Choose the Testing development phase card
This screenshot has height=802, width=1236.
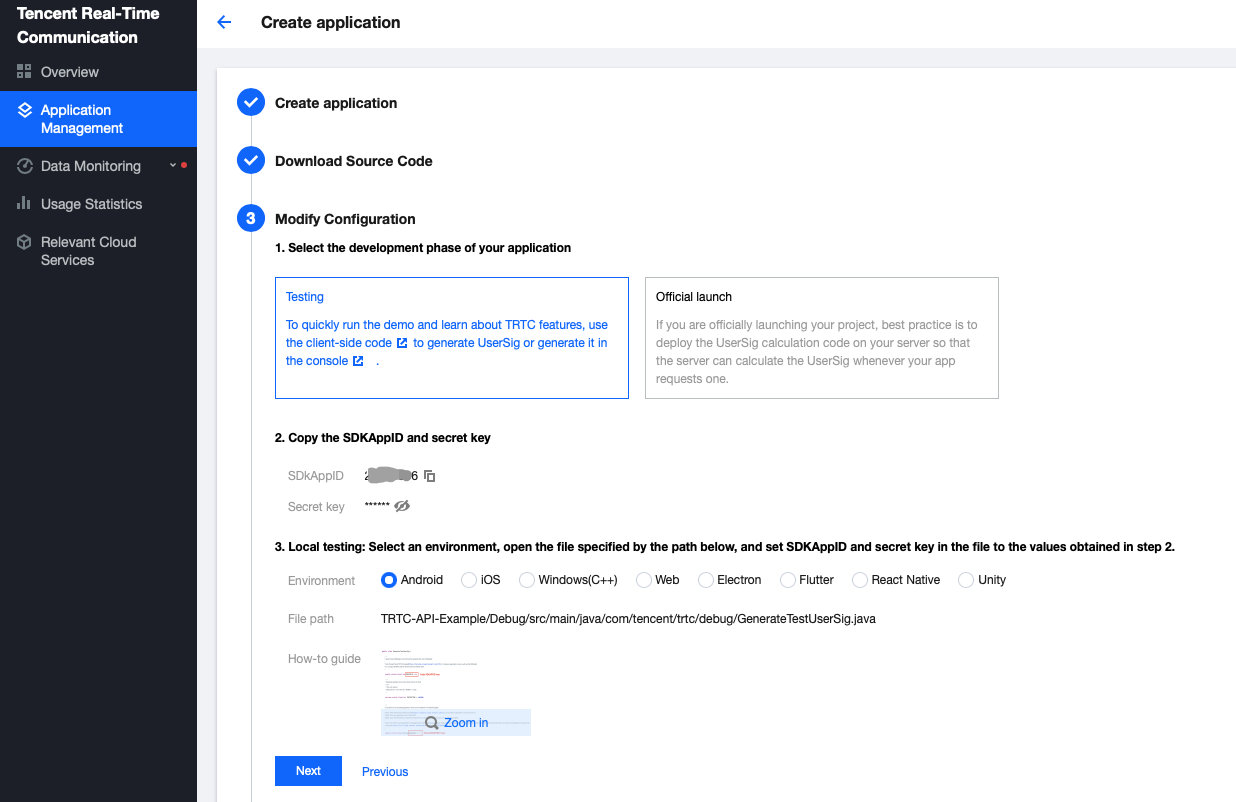452,338
